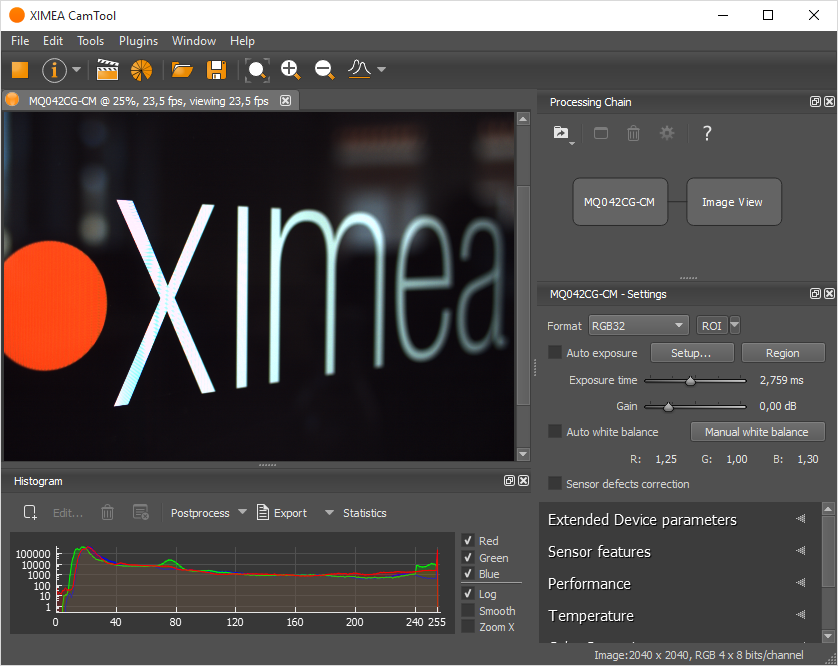Click the histogram curve toolbar icon
Image resolution: width=838 pixels, height=666 pixels.
coord(359,69)
